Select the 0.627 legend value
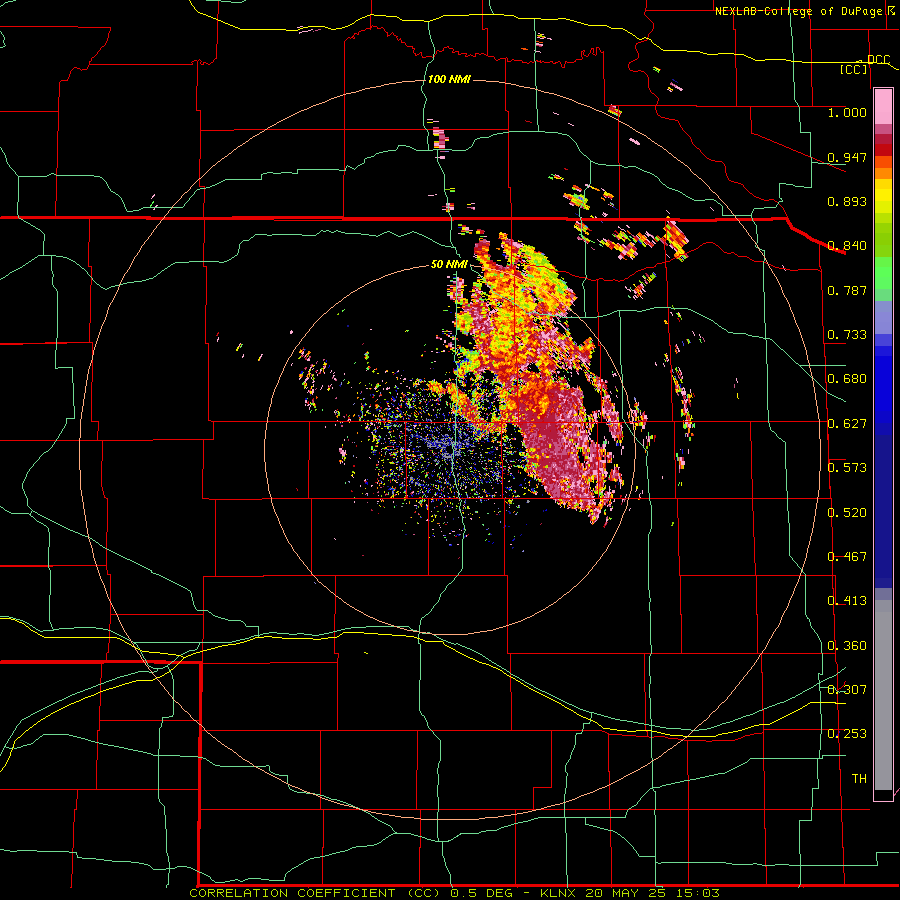 pyautogui.click(x=847, y=424)
